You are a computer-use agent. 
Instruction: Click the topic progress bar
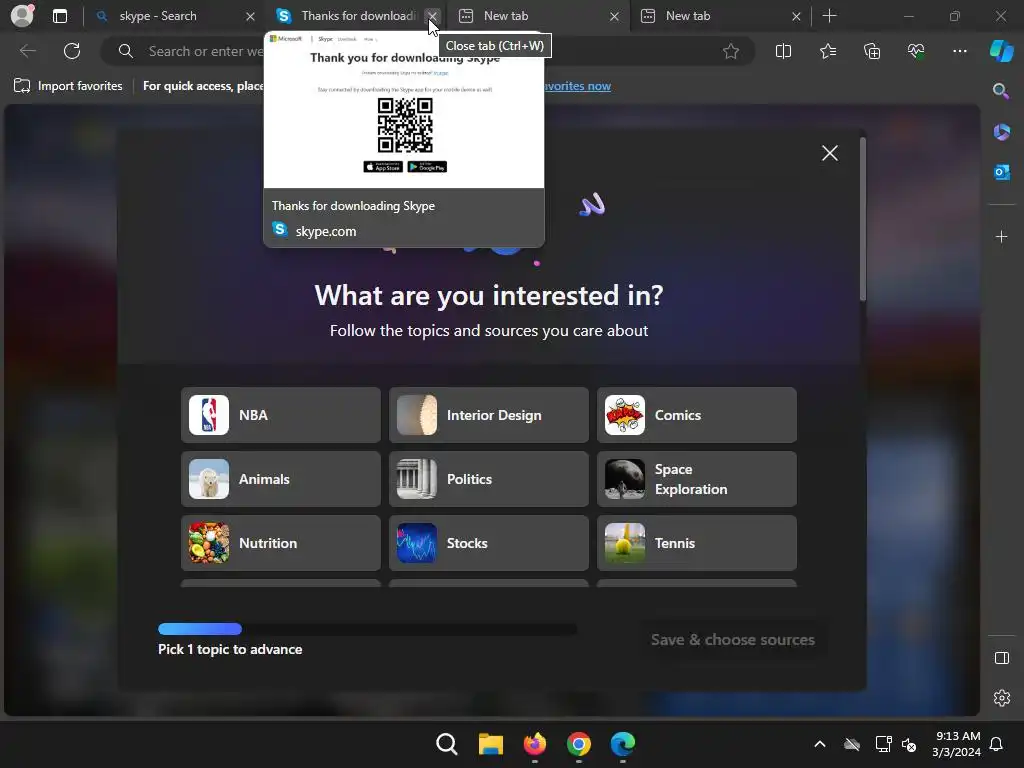368,629
